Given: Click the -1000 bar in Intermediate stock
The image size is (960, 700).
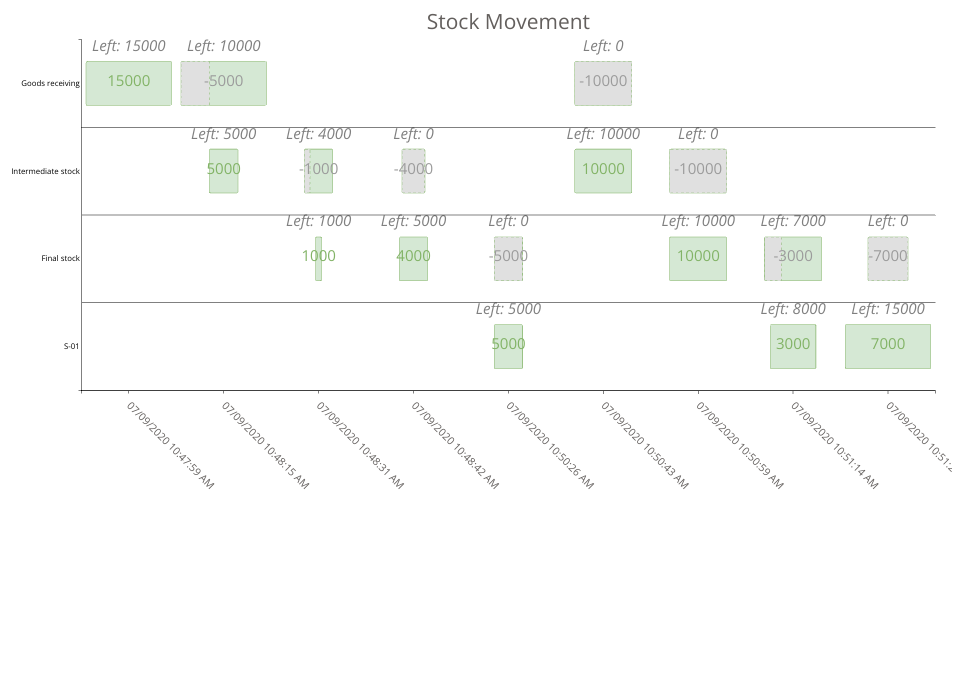Looking at the screenshot, I should (x=319, y=171).
